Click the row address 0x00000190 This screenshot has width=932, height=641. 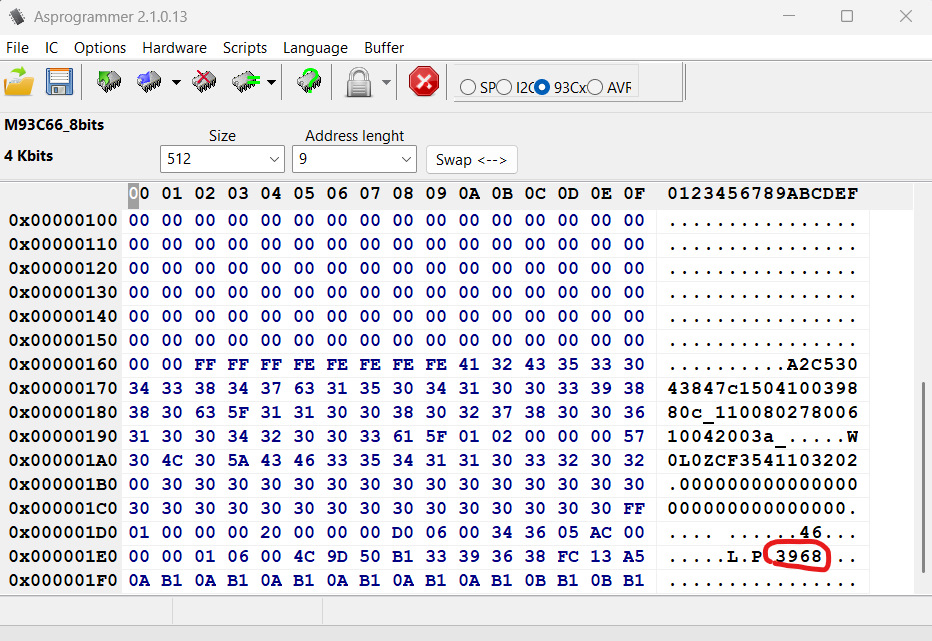click(63, 436)
